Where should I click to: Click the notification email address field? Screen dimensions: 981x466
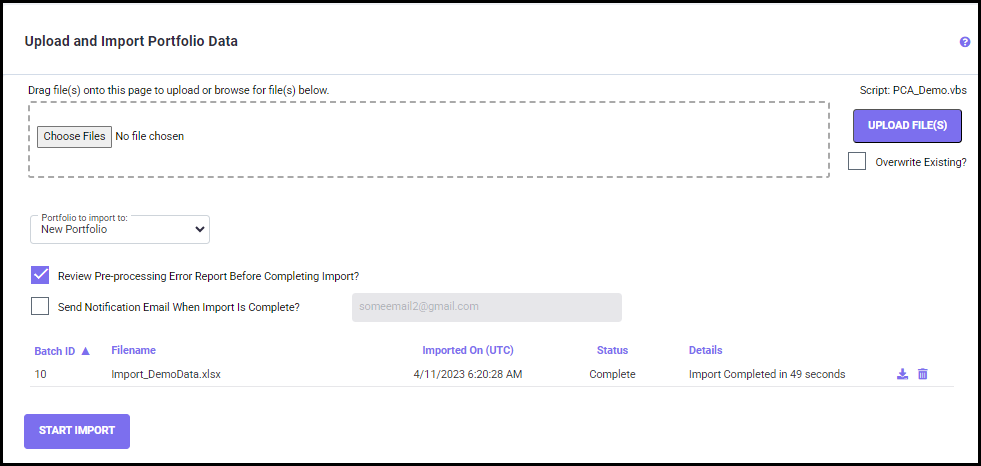click(x=486, y=307)
